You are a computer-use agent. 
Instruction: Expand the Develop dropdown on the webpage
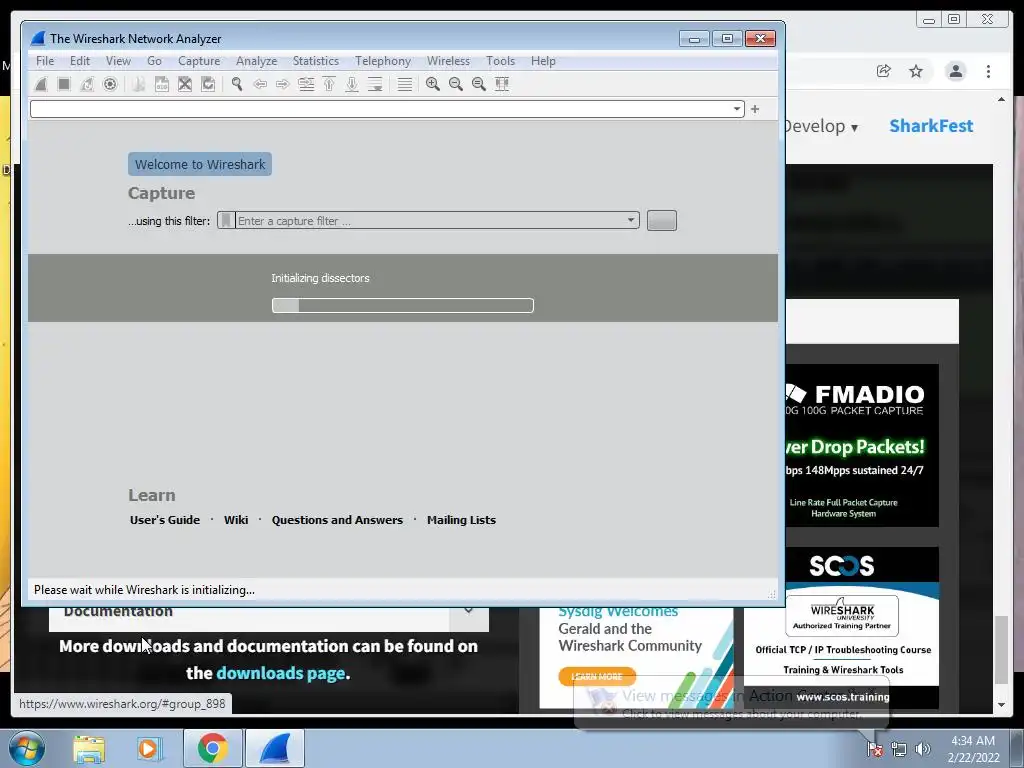(822, 126)
